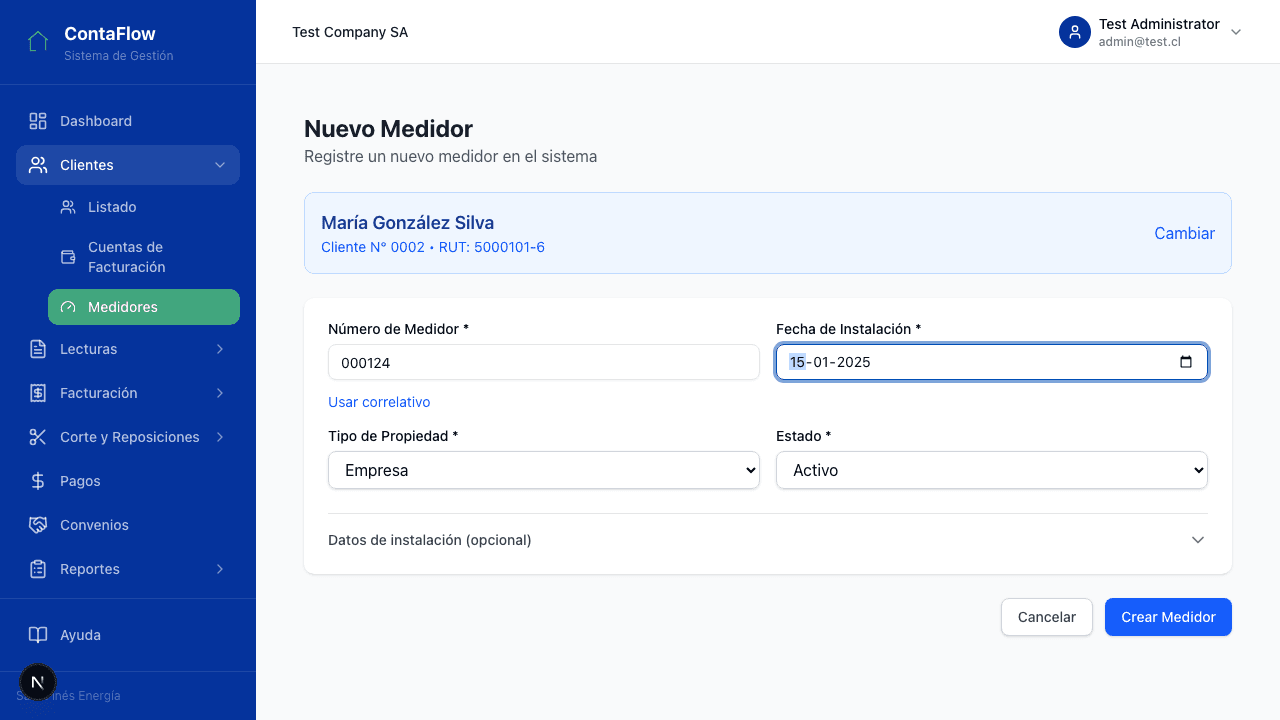Screen dimensions: 1280x720
Task: Click the Clientes people icon
Action: coord(38,165)
